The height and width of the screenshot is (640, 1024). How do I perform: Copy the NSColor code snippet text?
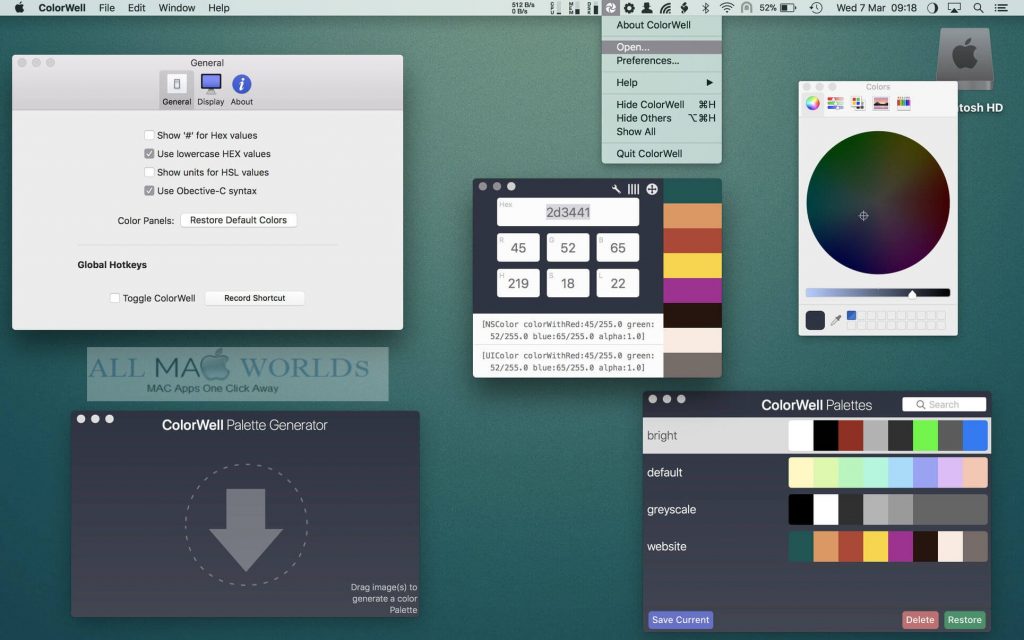coord(568,330)
